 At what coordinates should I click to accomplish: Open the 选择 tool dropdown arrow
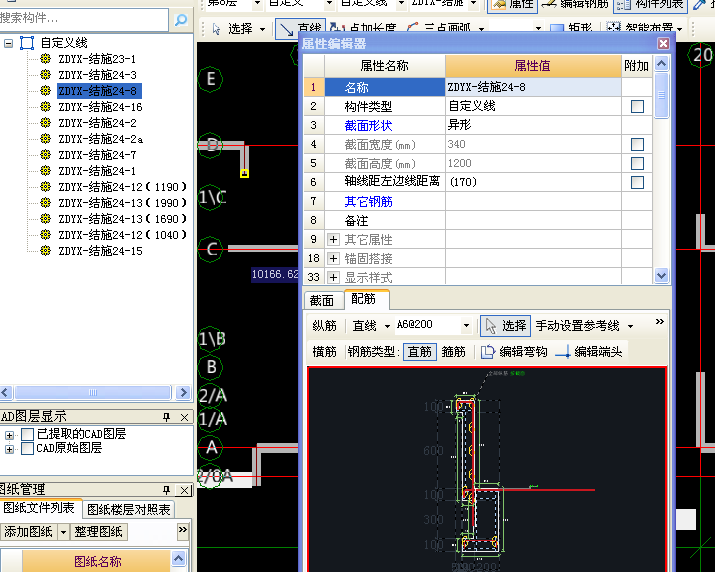pyautogui.click(x=262, y=29)
